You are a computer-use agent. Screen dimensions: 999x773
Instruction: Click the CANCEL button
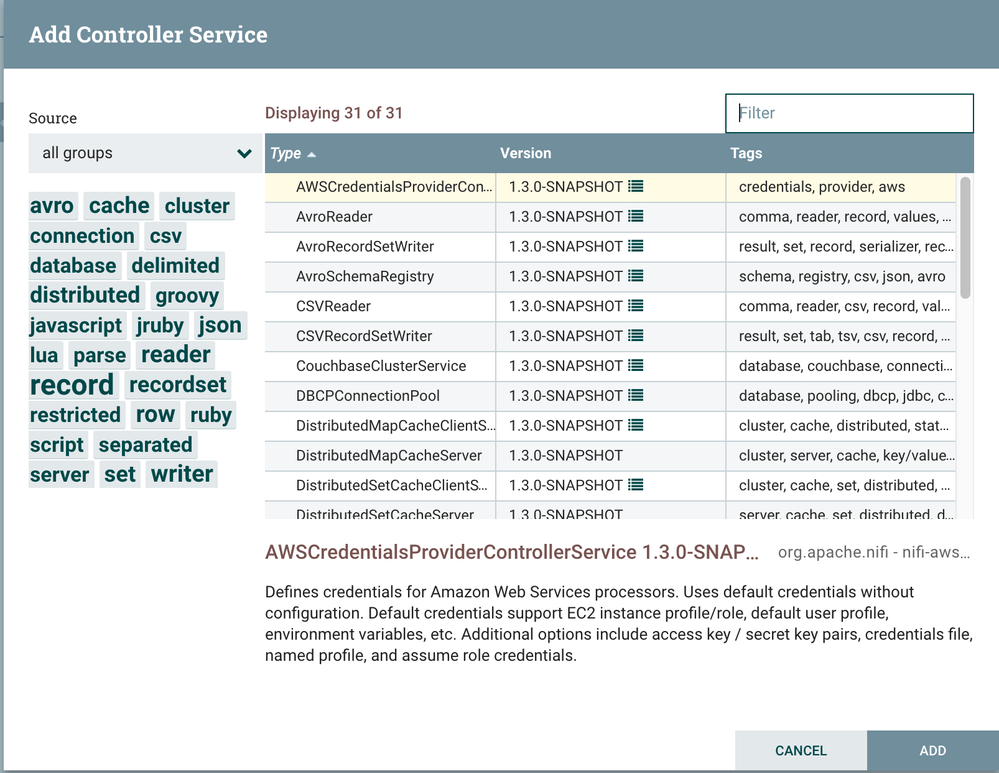tap(800, 750)
